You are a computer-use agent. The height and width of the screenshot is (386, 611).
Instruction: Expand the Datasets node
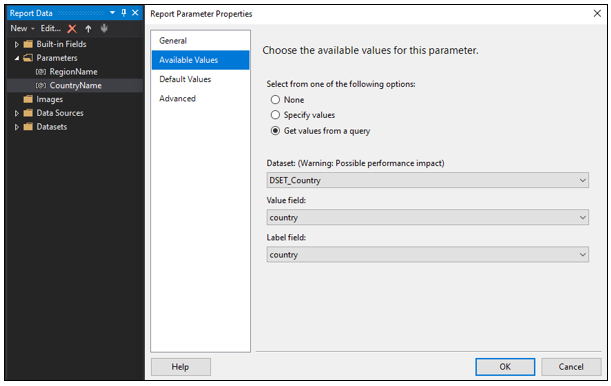coord(16,127)
